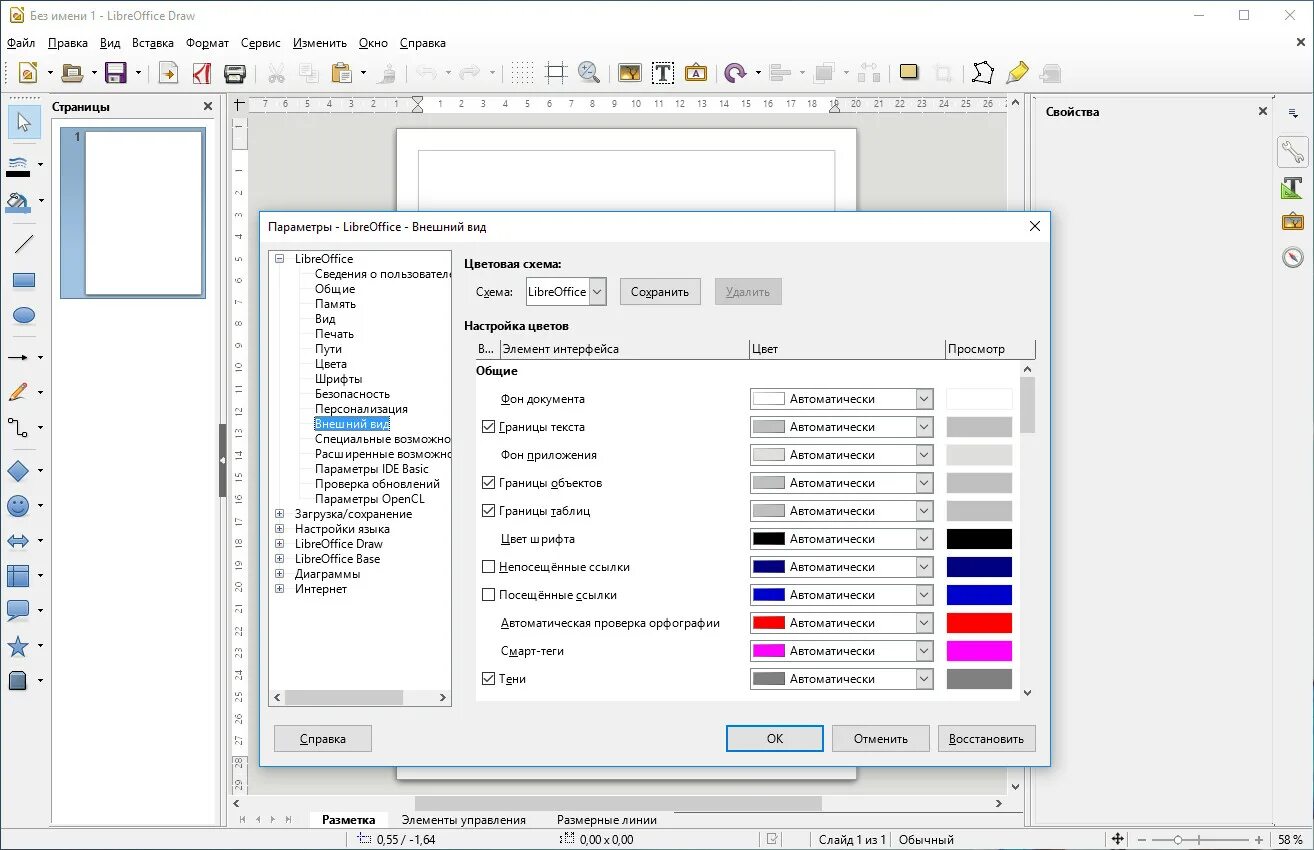This screenshot has height=850, width=1314.
Task: Switch to the Элементы управления tab
Action: coord(463,820)
